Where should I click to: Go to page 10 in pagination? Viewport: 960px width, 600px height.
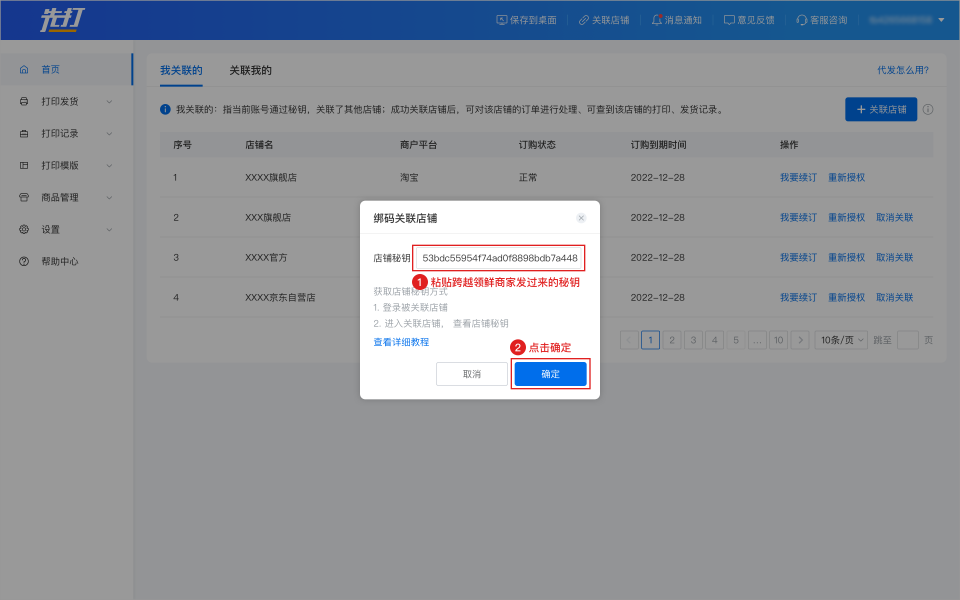point(778,340)
